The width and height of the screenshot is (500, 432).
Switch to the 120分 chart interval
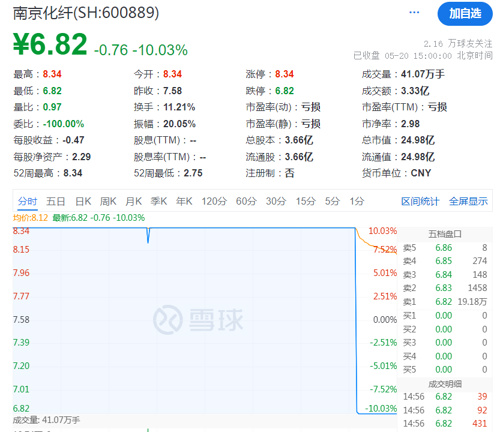click(x=214, y=201)
